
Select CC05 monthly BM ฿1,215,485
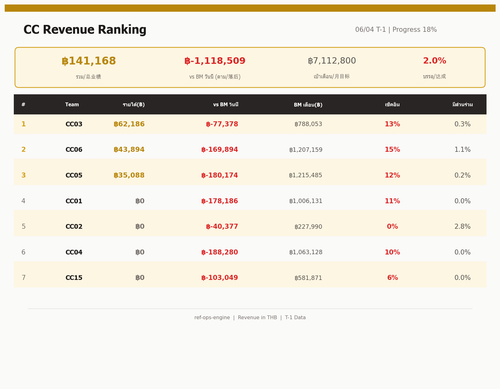pyautogui.click(x=306, y=175)
